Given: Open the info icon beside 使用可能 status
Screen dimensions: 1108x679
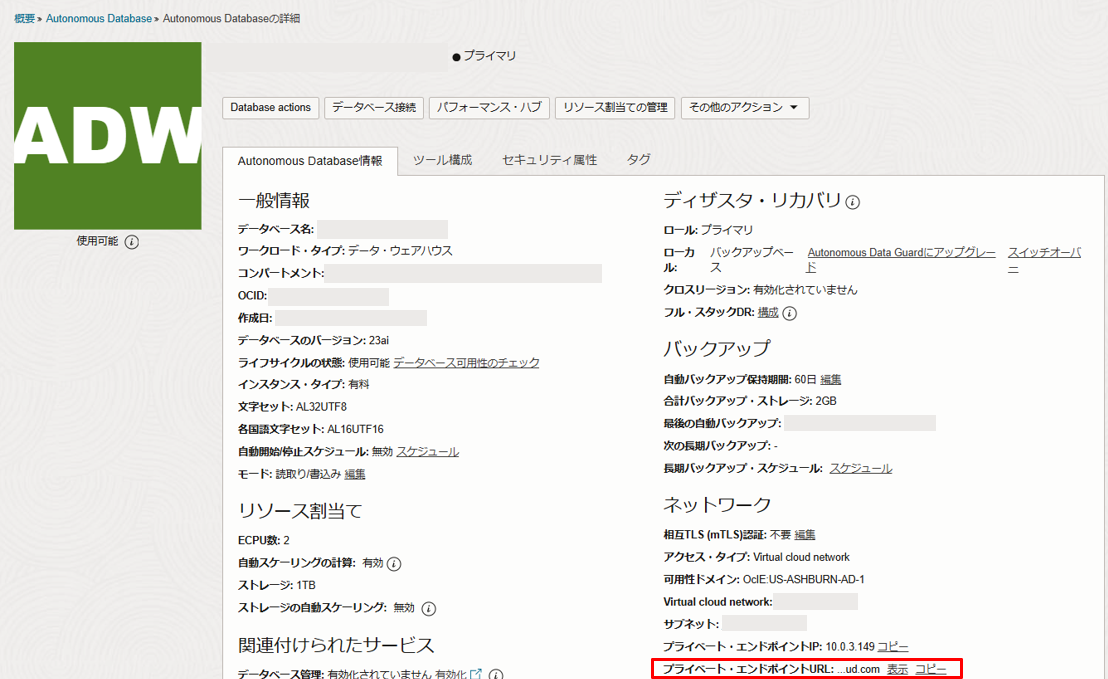Looking at the screenshot, I should [131, 242].
